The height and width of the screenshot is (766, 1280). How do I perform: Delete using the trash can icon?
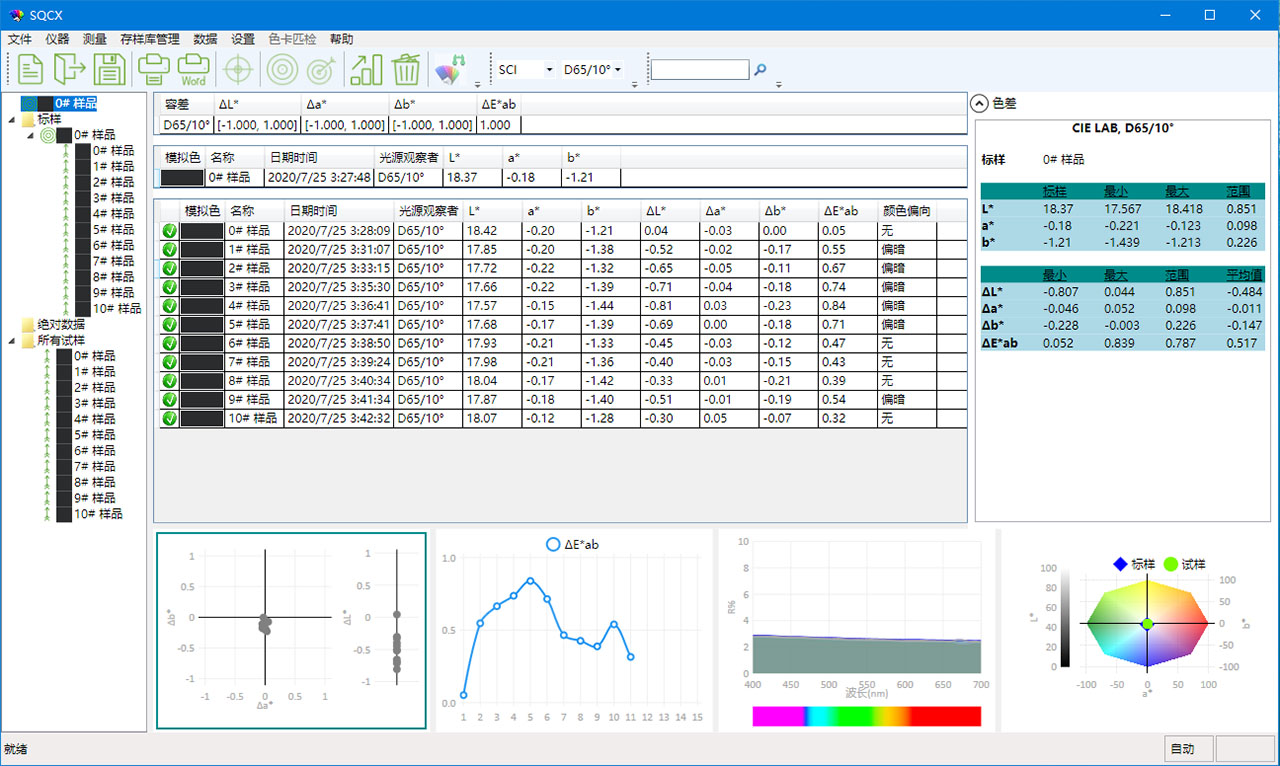click(x=406, y=70)
